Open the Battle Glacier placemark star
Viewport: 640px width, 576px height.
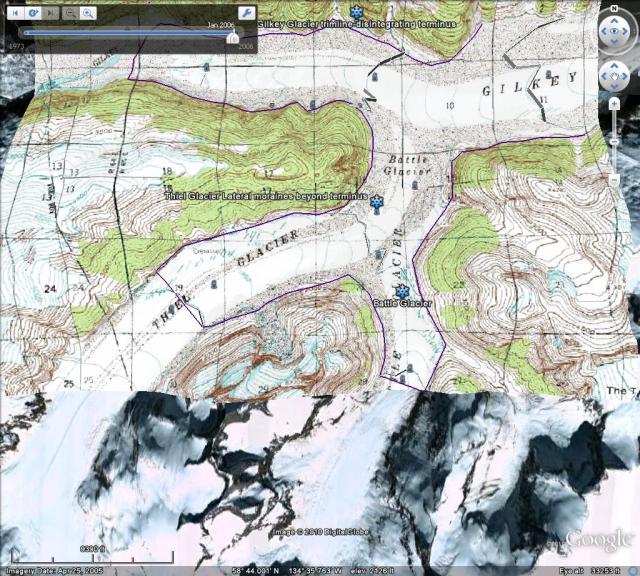tap(402, 291)
